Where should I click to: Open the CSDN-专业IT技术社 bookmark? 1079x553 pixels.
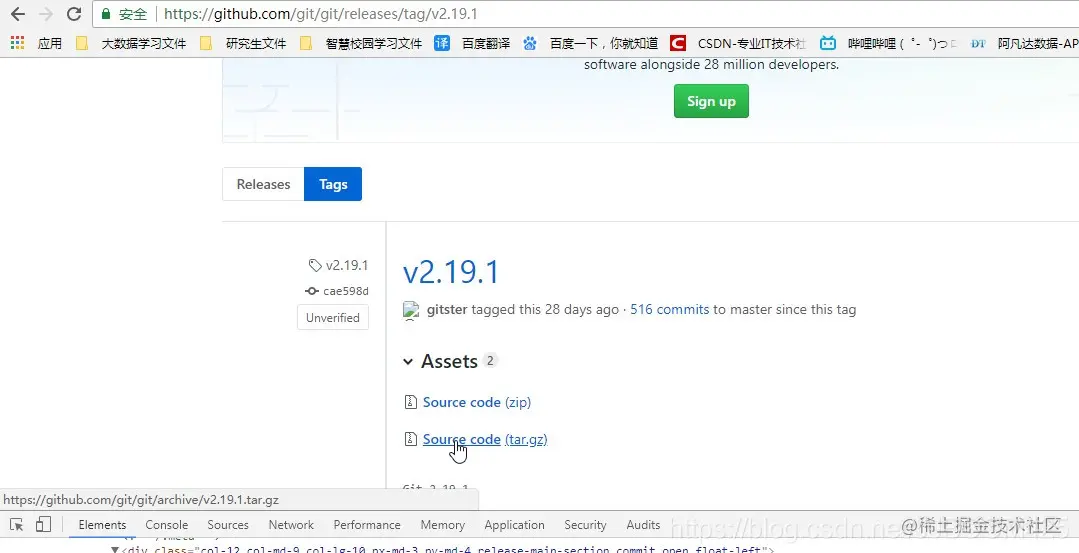pos(738,43)
